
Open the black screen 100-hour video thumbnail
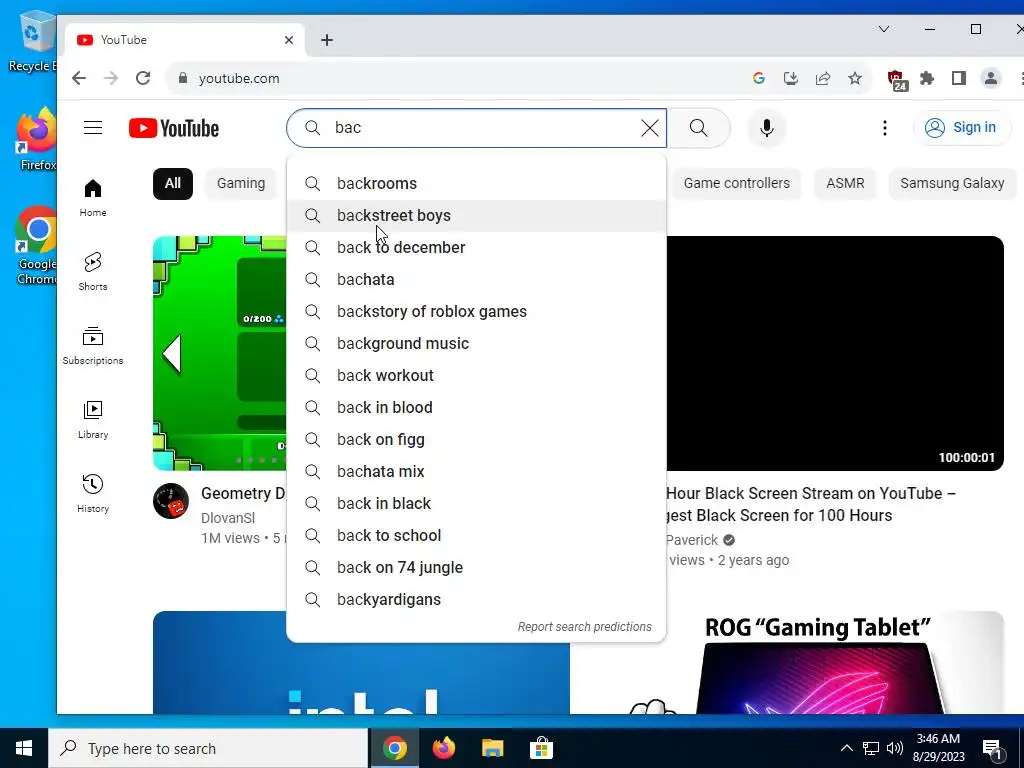point(835,353)
